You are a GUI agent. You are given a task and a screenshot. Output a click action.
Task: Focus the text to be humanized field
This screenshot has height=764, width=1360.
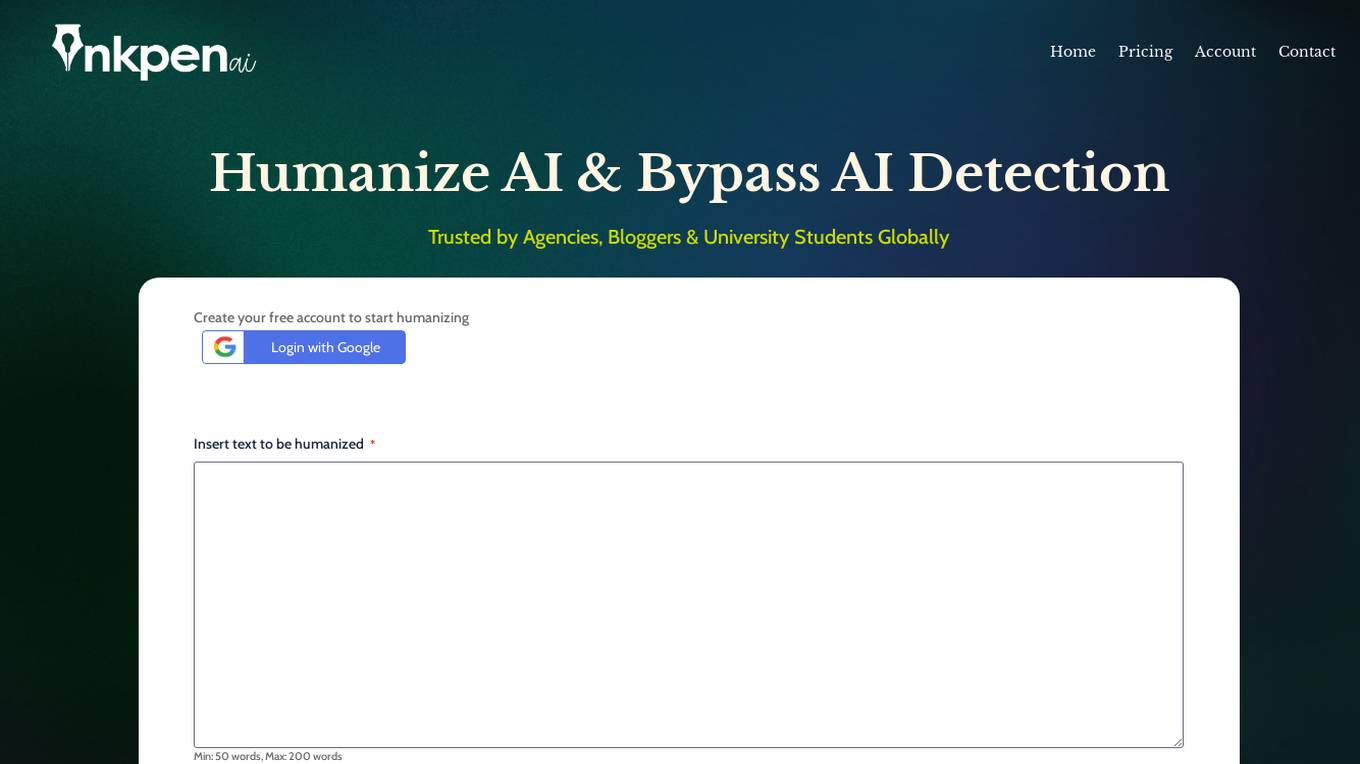[688, 604]
